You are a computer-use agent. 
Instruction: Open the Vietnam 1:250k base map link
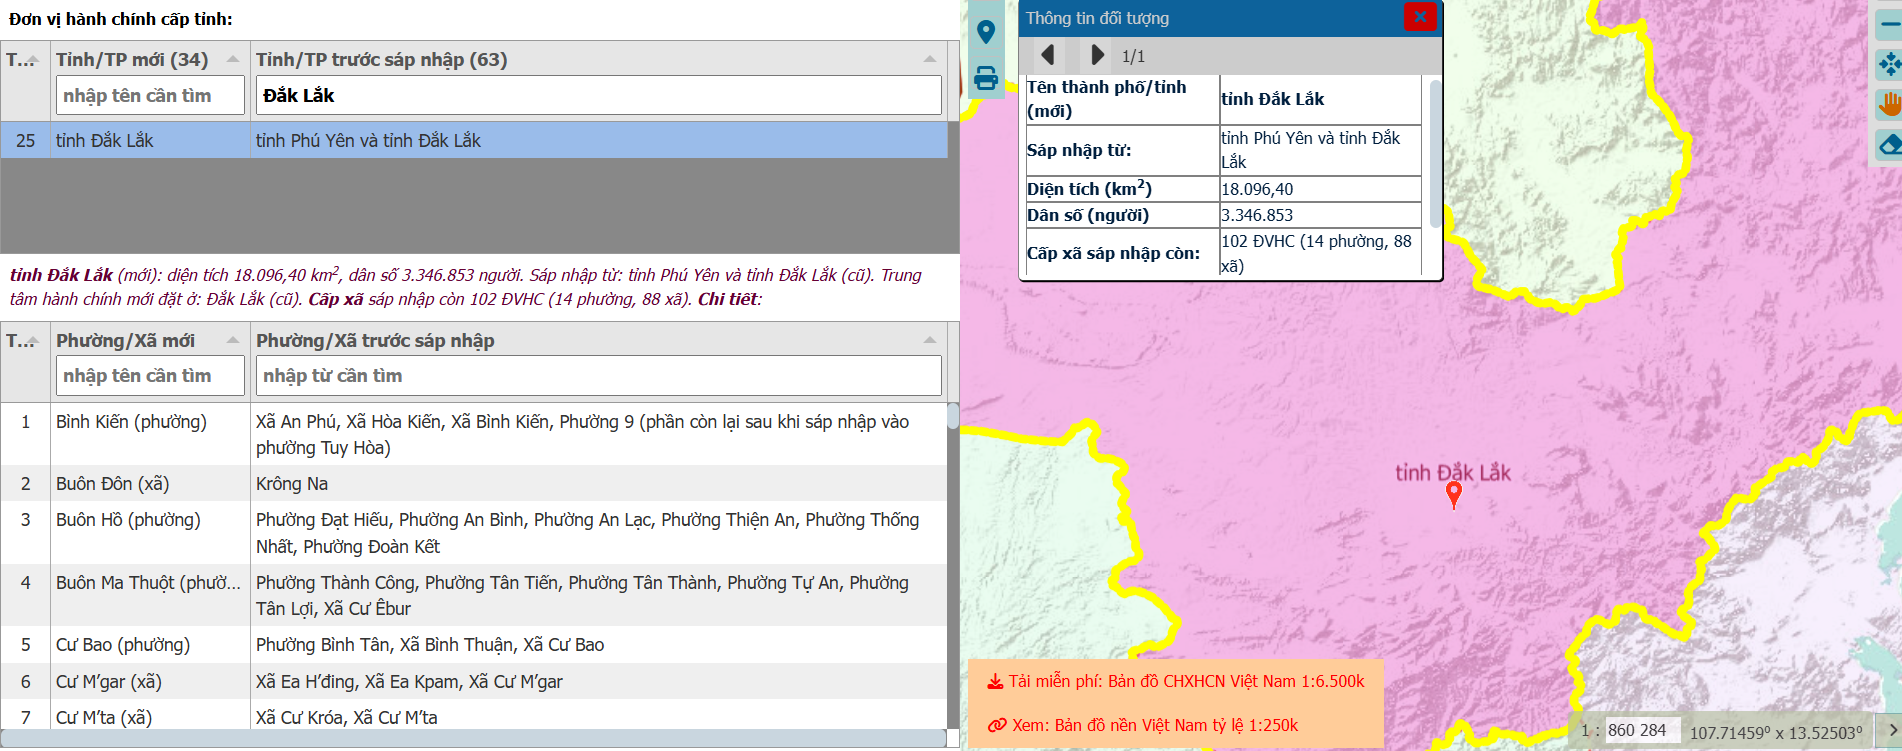(1143, 725)
